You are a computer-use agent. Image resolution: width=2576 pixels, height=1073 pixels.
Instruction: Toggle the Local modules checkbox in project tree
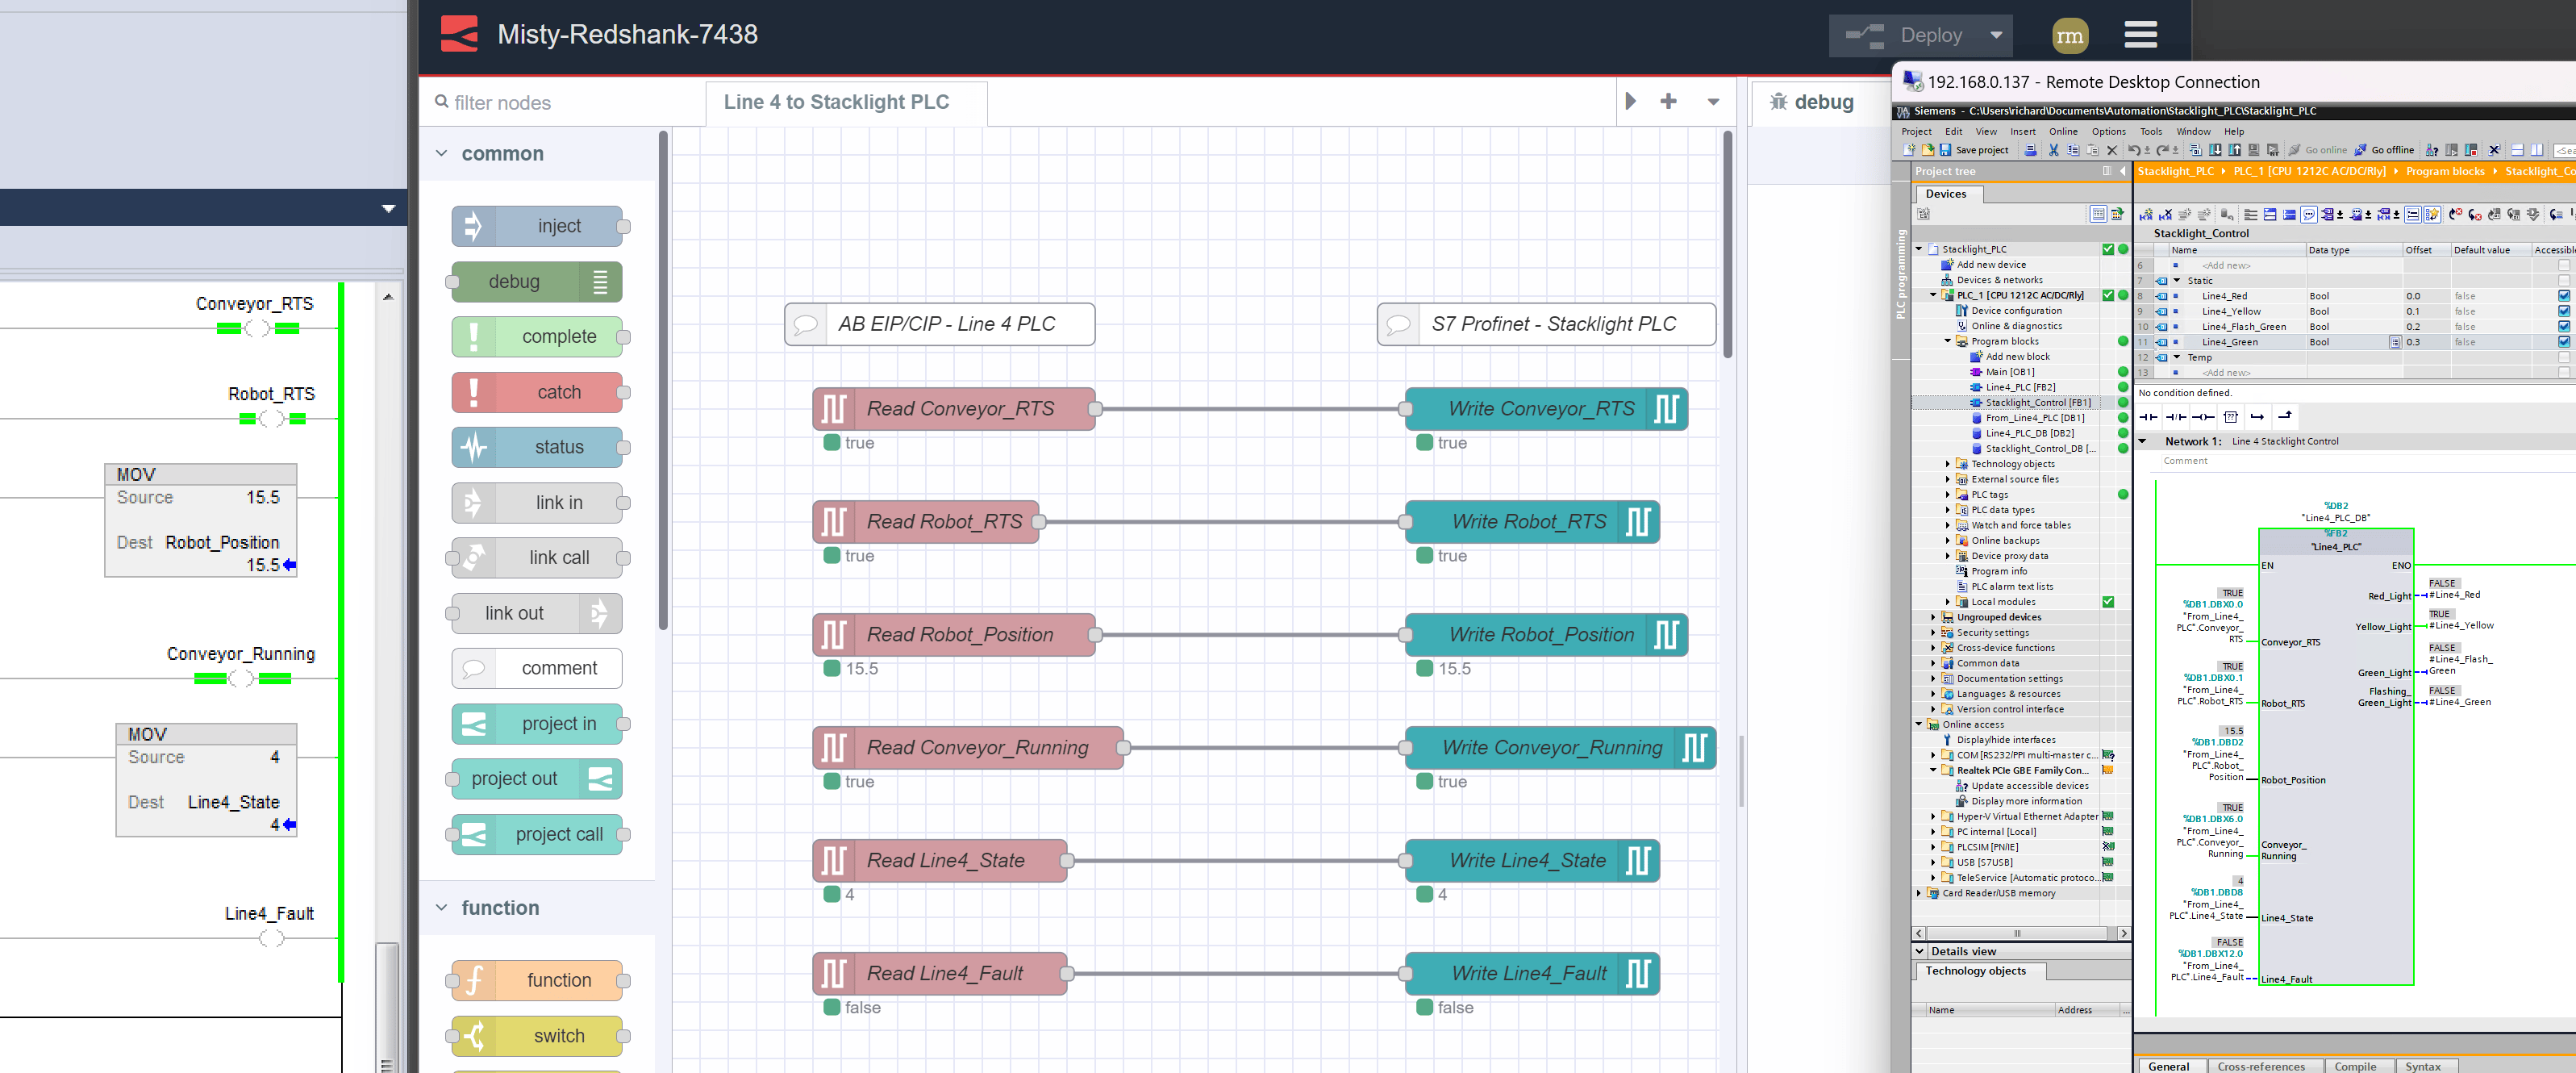pos(2108,601)
